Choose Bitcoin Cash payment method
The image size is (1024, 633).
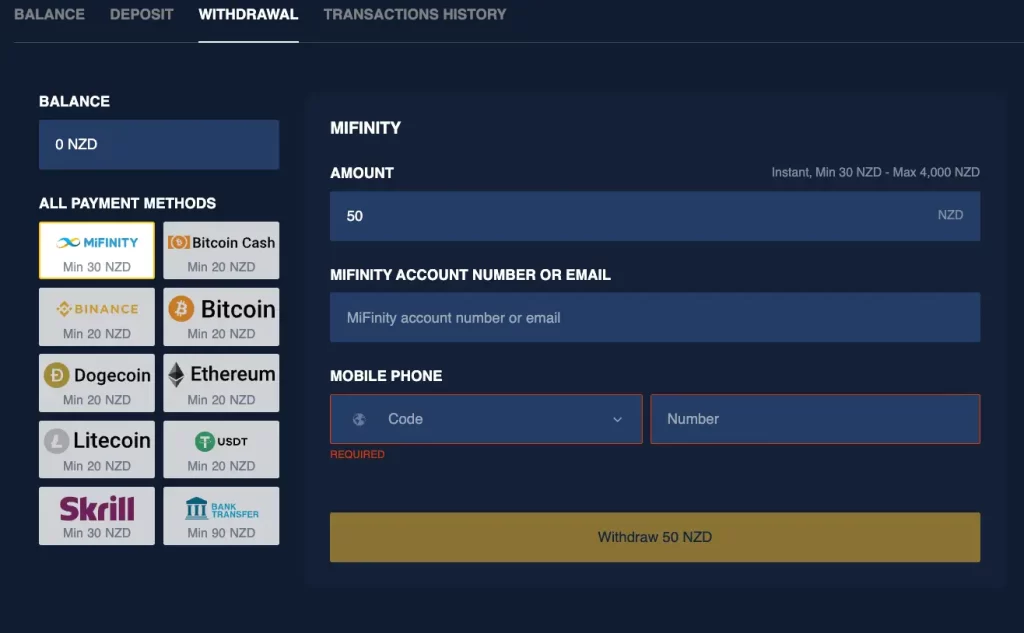(221, 250)
